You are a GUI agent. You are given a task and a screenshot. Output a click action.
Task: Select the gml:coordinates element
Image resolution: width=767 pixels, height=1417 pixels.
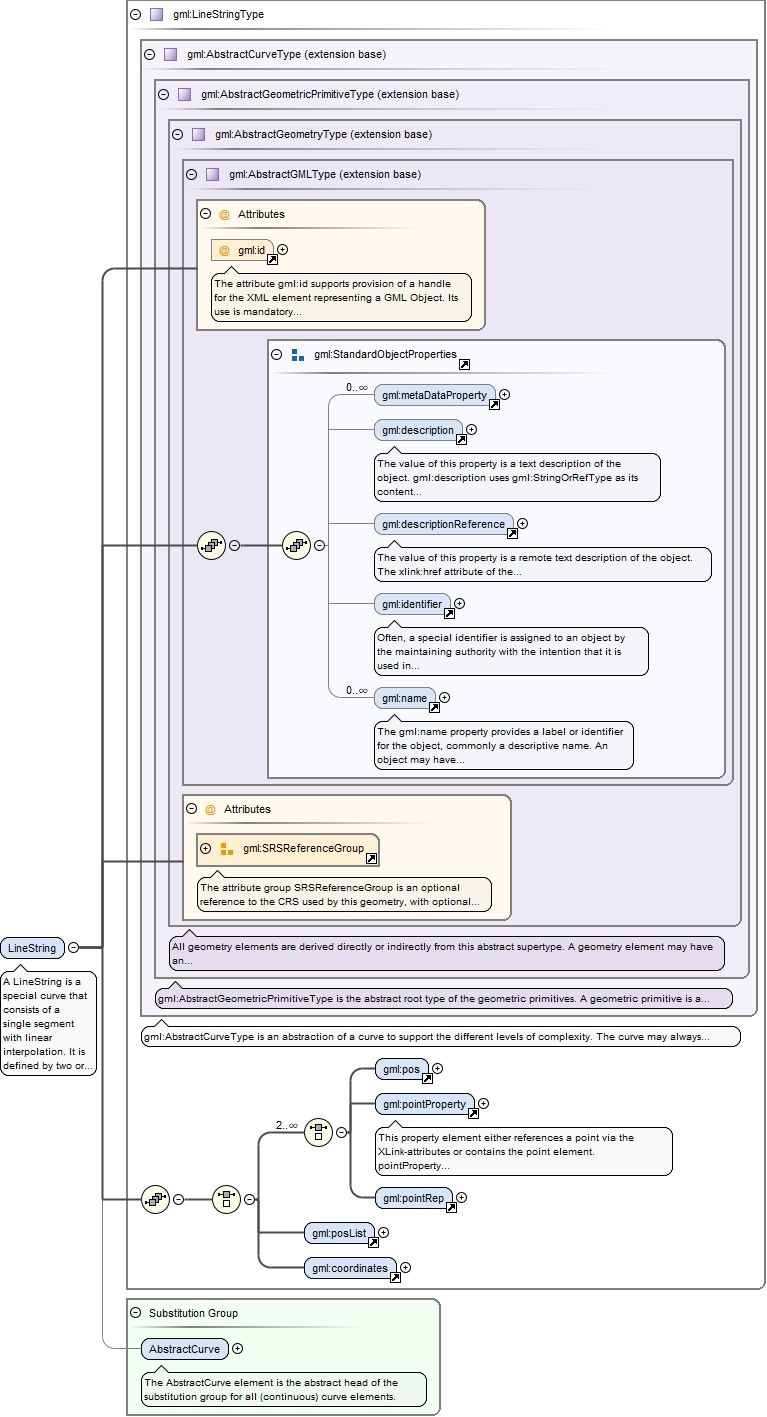click(349, 1267)
